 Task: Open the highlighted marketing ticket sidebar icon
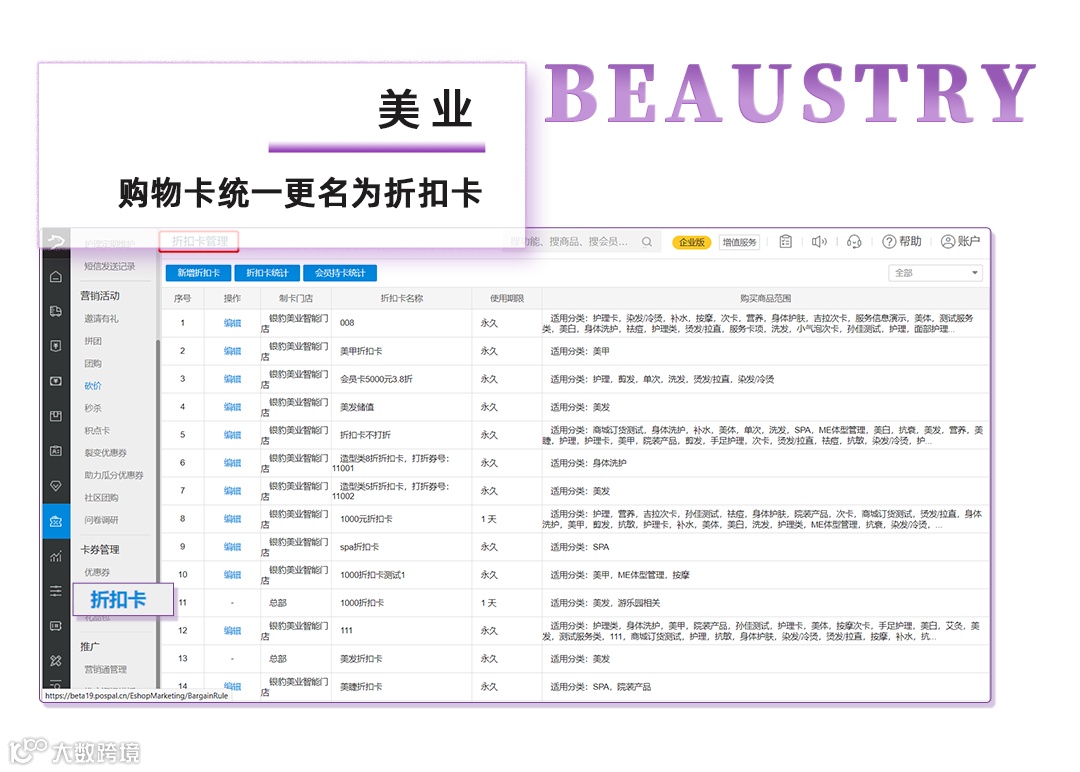coord(56,521)
